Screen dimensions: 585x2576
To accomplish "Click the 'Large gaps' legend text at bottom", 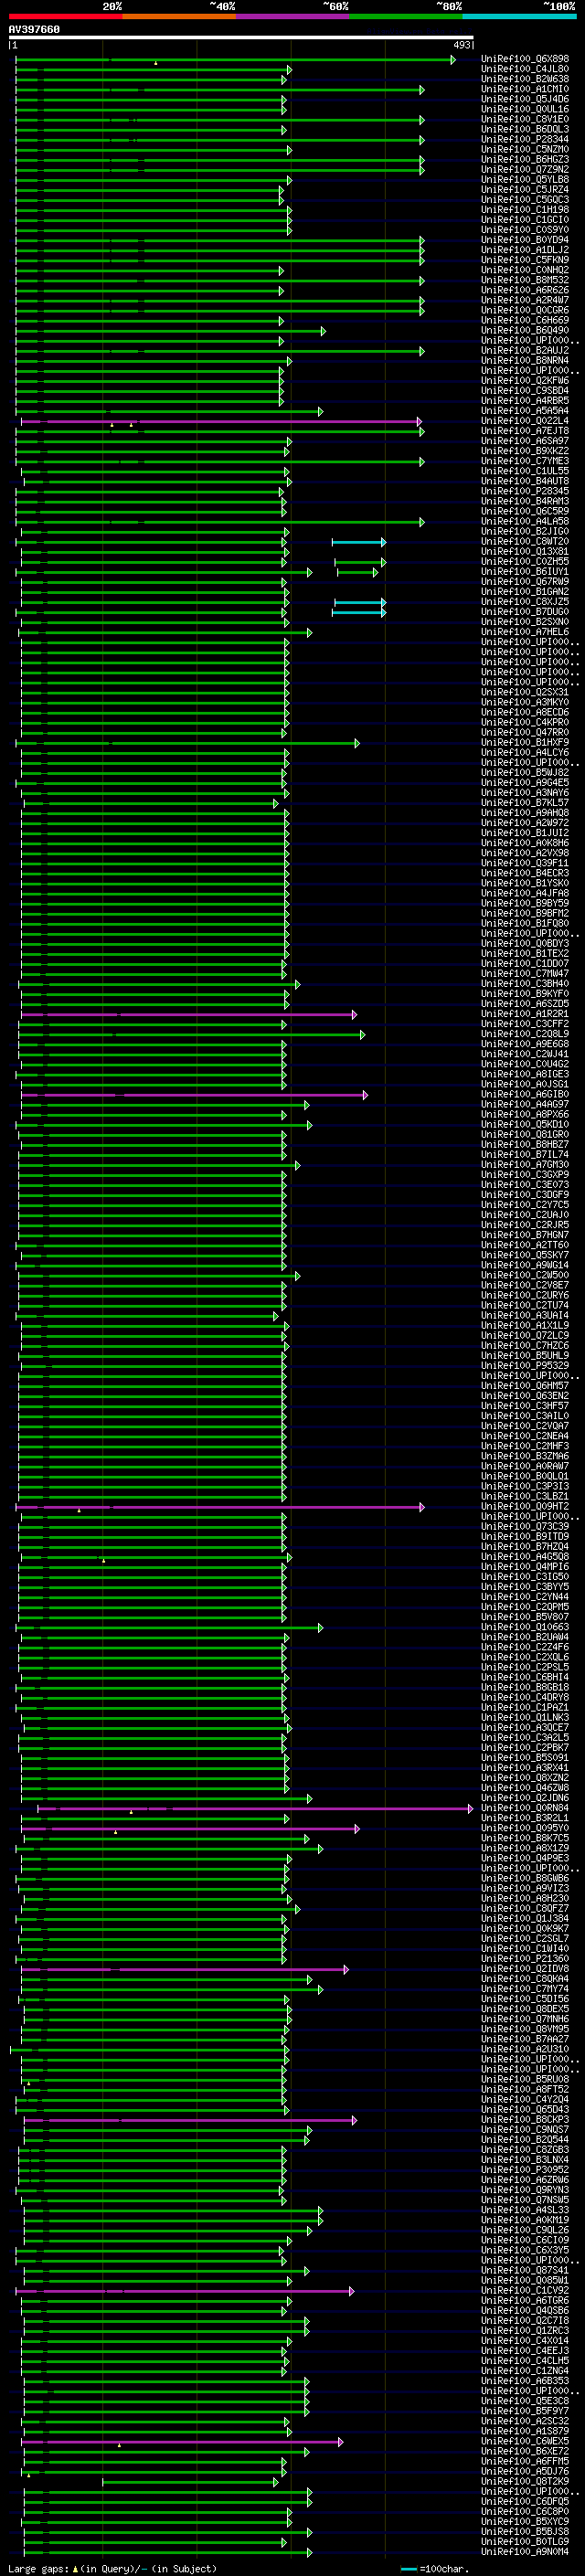I will coord(39,2569).
